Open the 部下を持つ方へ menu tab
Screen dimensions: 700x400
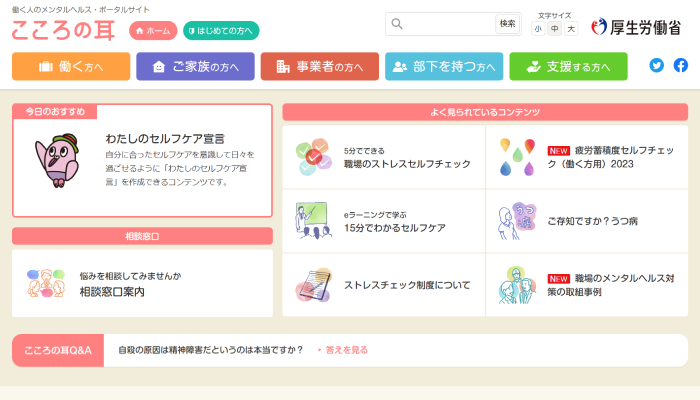pyautogui.click(x=444, y=67)
